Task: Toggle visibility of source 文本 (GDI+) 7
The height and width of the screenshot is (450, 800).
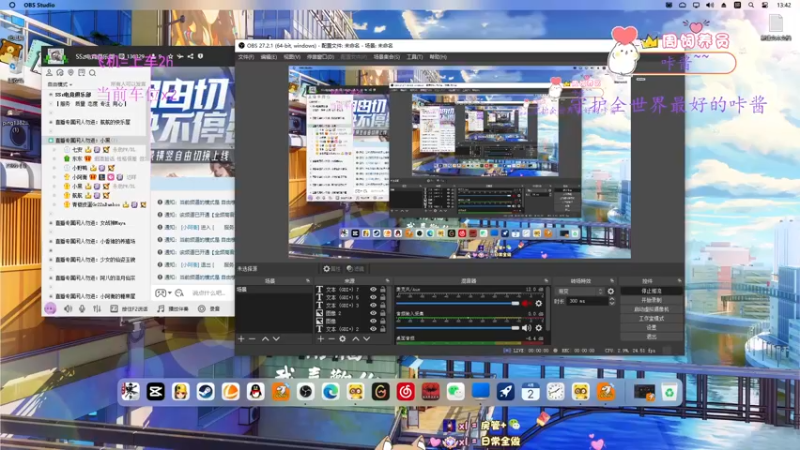Action: 373,289
